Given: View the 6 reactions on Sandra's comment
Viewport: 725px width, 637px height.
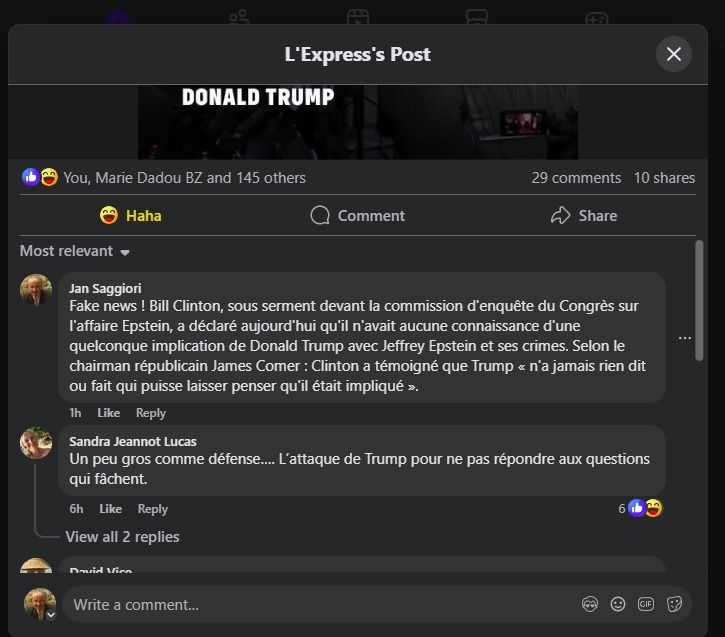Looking at the screenshot, I should pos(640,508).
